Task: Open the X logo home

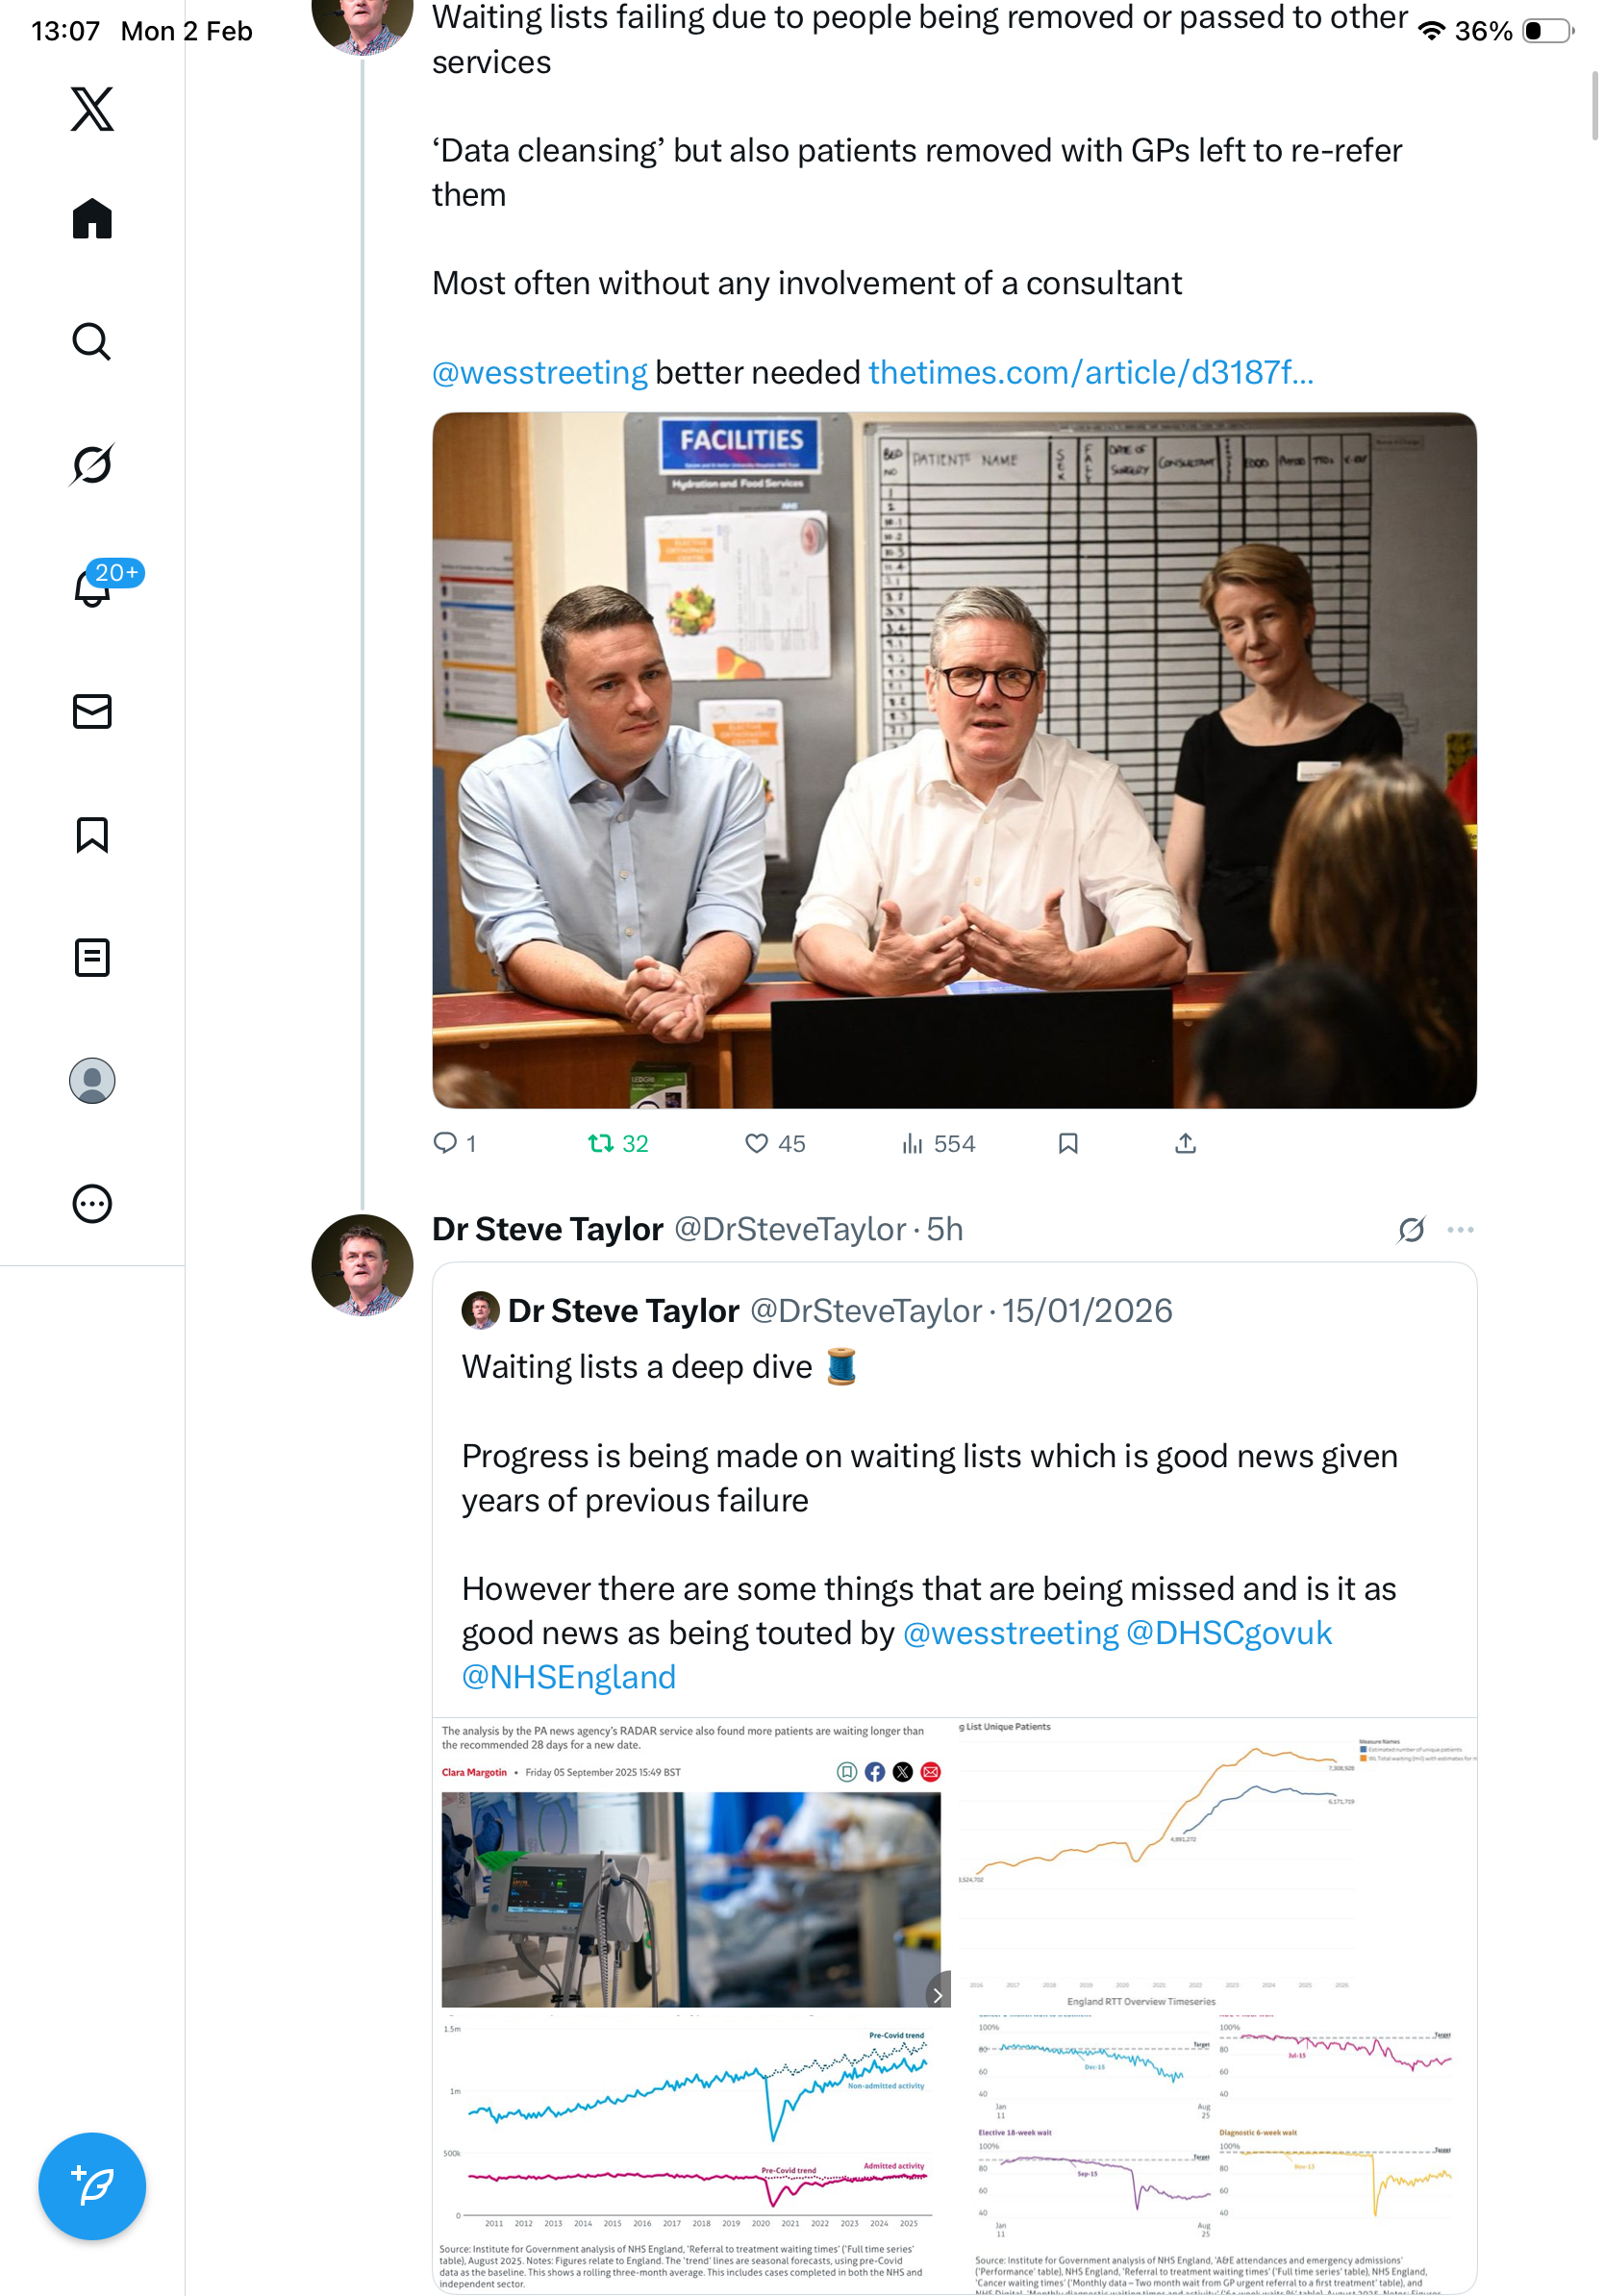Action: point(92,109)
